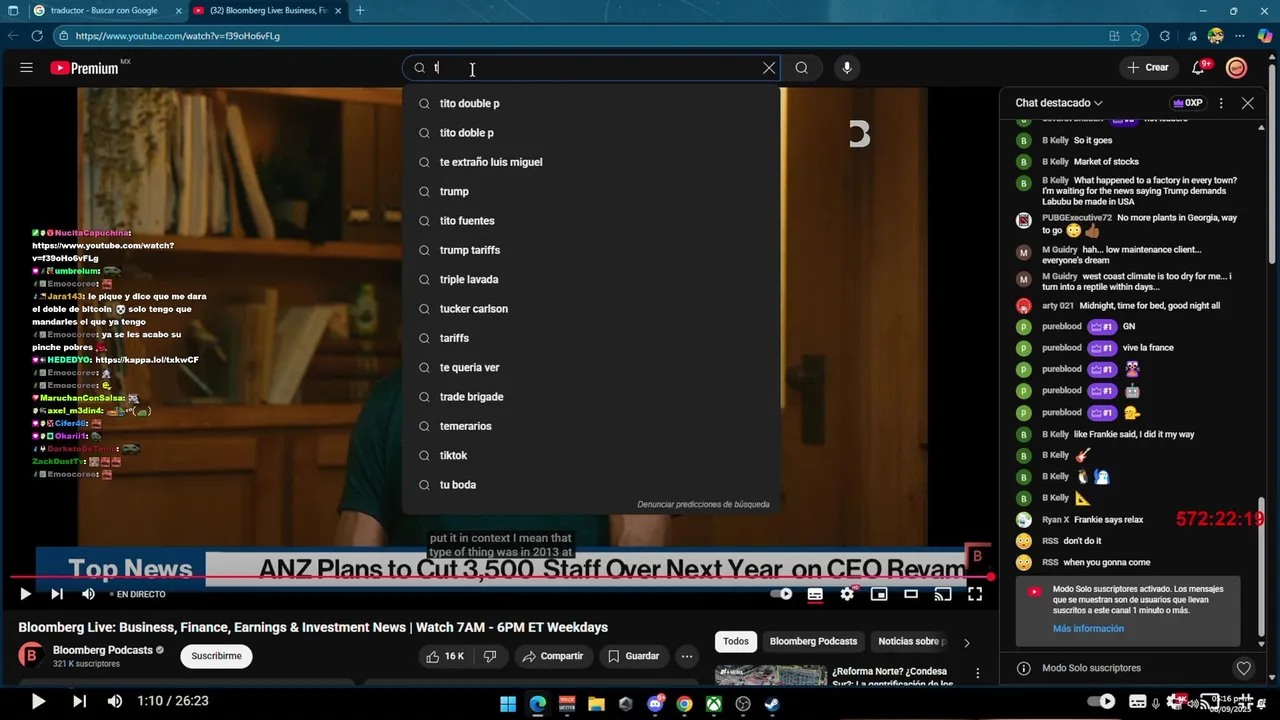Toggle subtitles in the video player

tap(815, 594)
